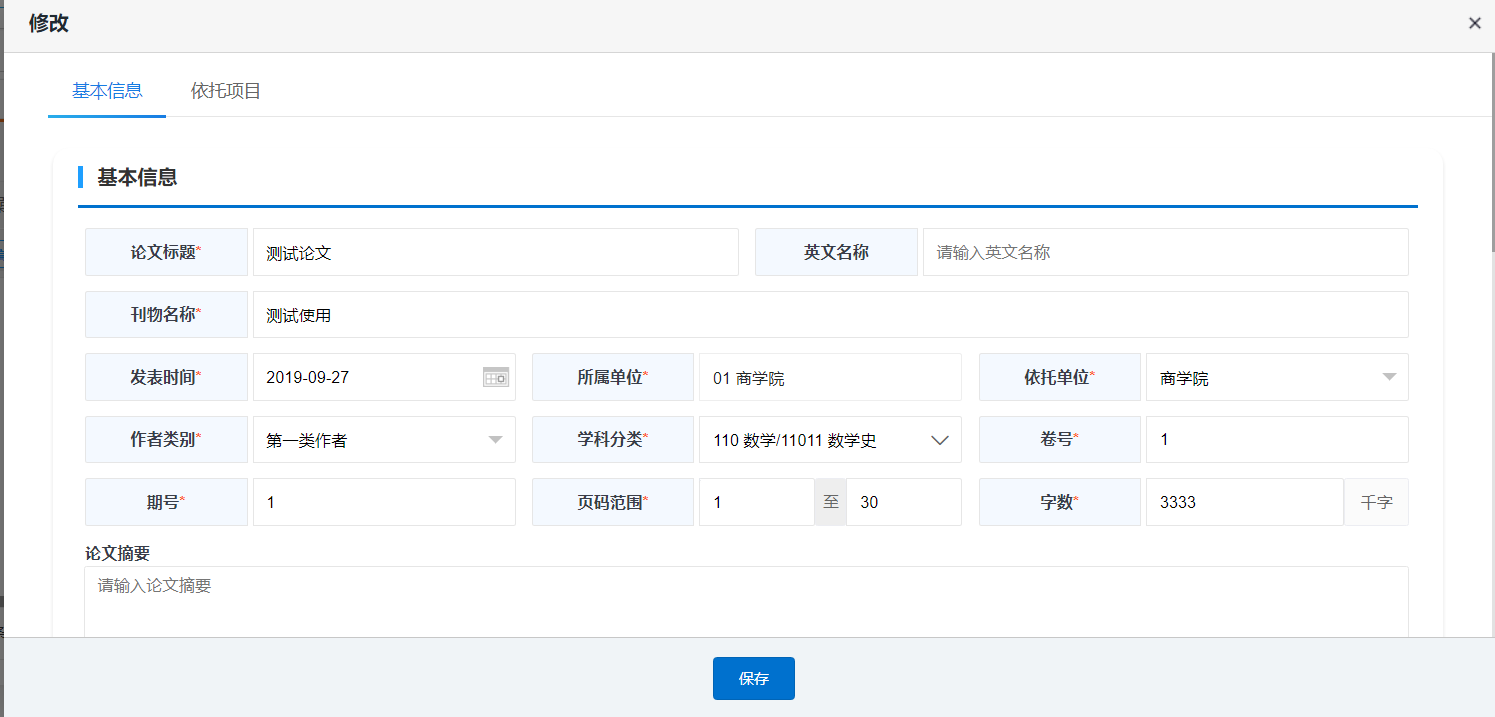This screenshot has height=717, width=1495.
Task: Click the 期号 input box
Action: point(384,502)
